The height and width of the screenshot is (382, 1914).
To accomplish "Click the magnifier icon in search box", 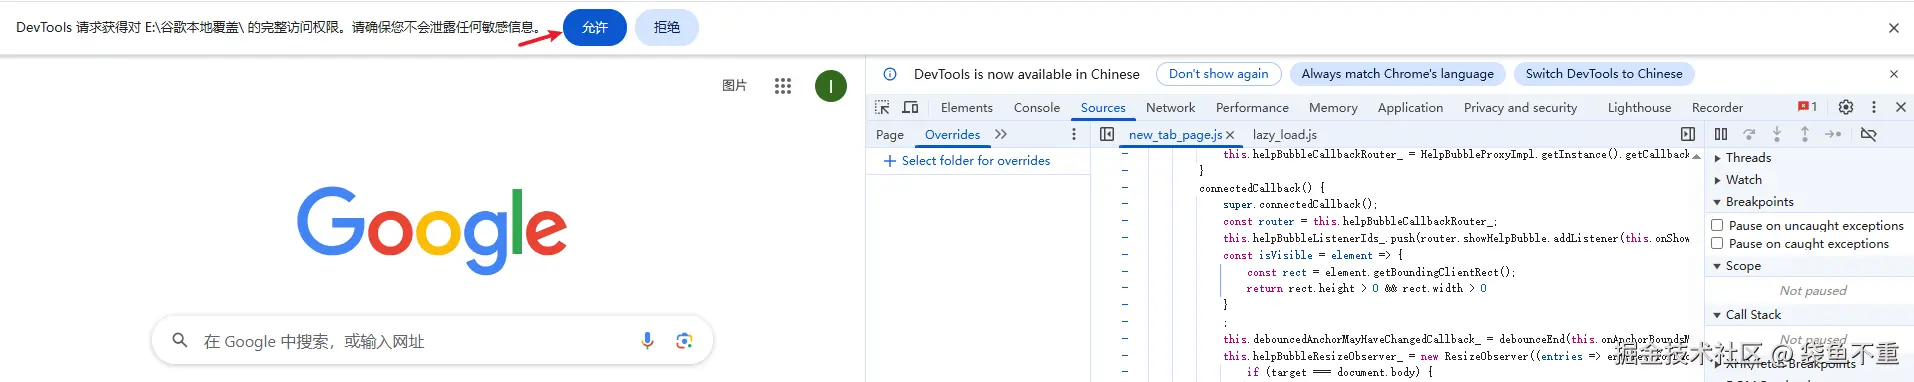I will tap(180, 341).
